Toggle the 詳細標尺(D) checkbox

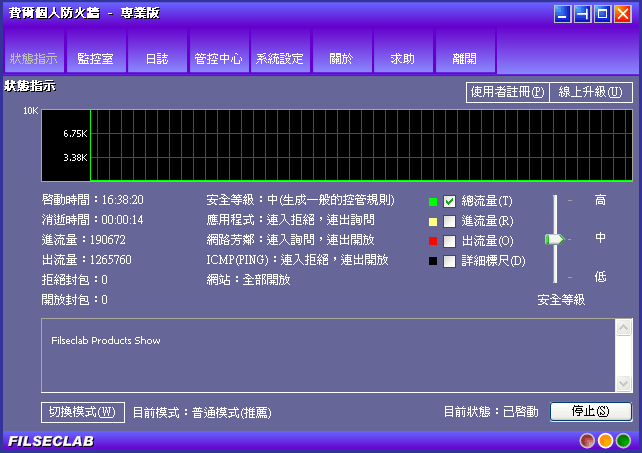tap(450, 261)
